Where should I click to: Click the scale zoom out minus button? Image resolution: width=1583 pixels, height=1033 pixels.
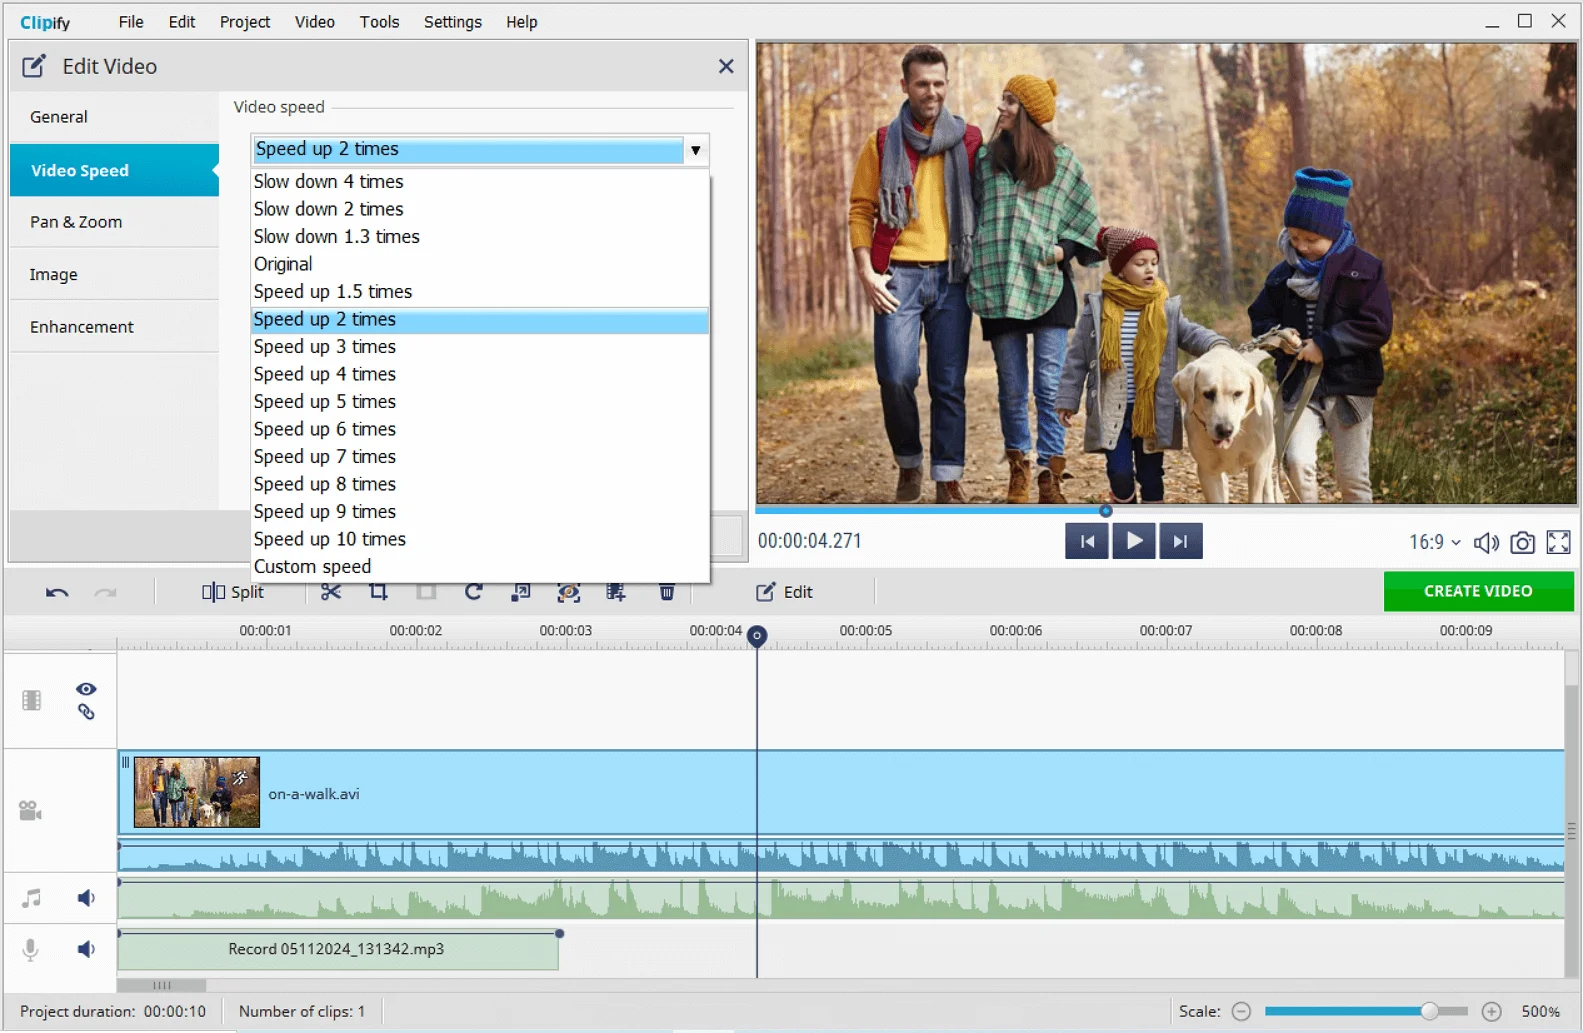1241,1012
